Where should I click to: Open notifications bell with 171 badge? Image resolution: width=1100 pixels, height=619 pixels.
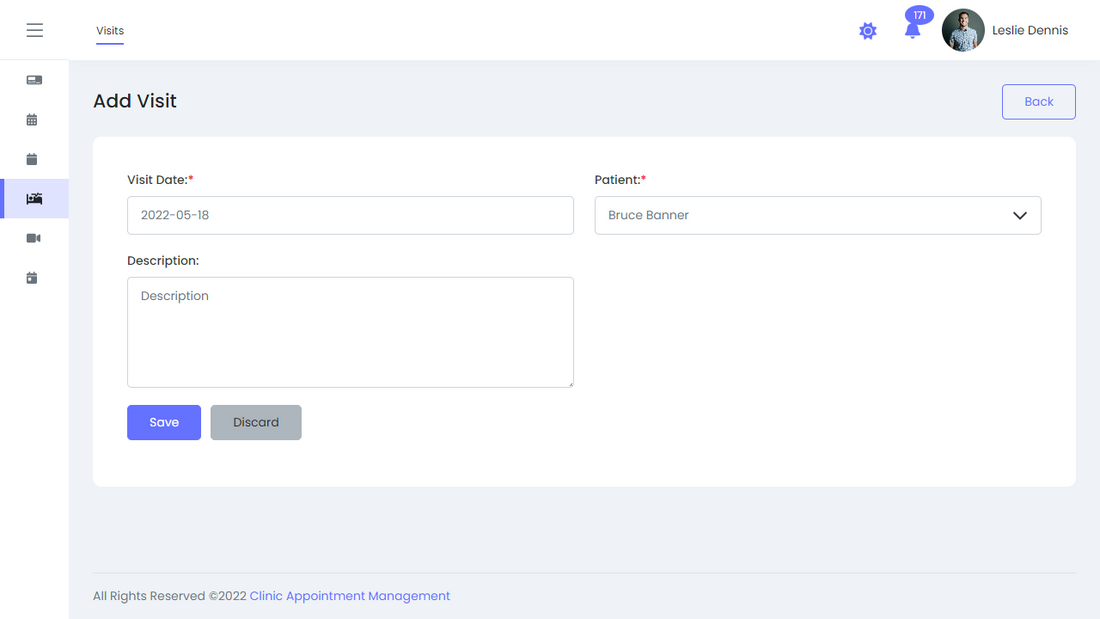912,30
